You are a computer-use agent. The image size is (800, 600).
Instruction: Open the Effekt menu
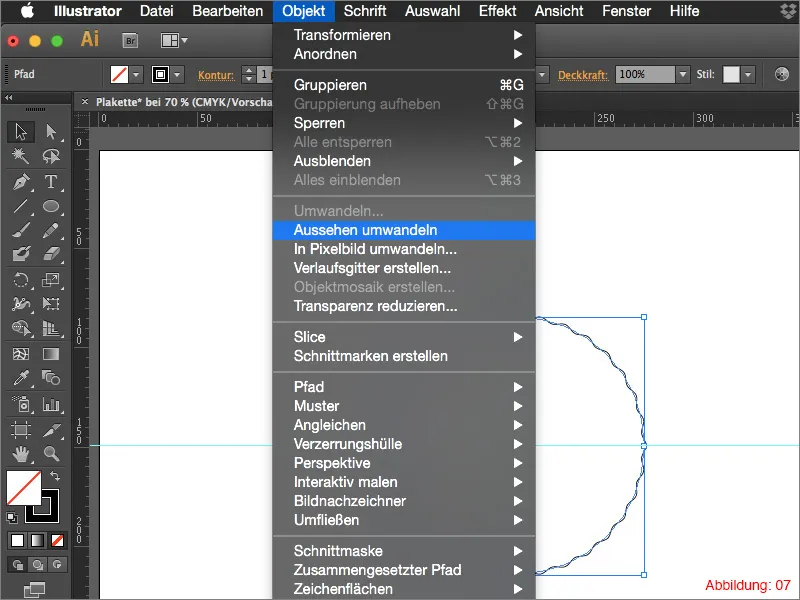(497, 11)
